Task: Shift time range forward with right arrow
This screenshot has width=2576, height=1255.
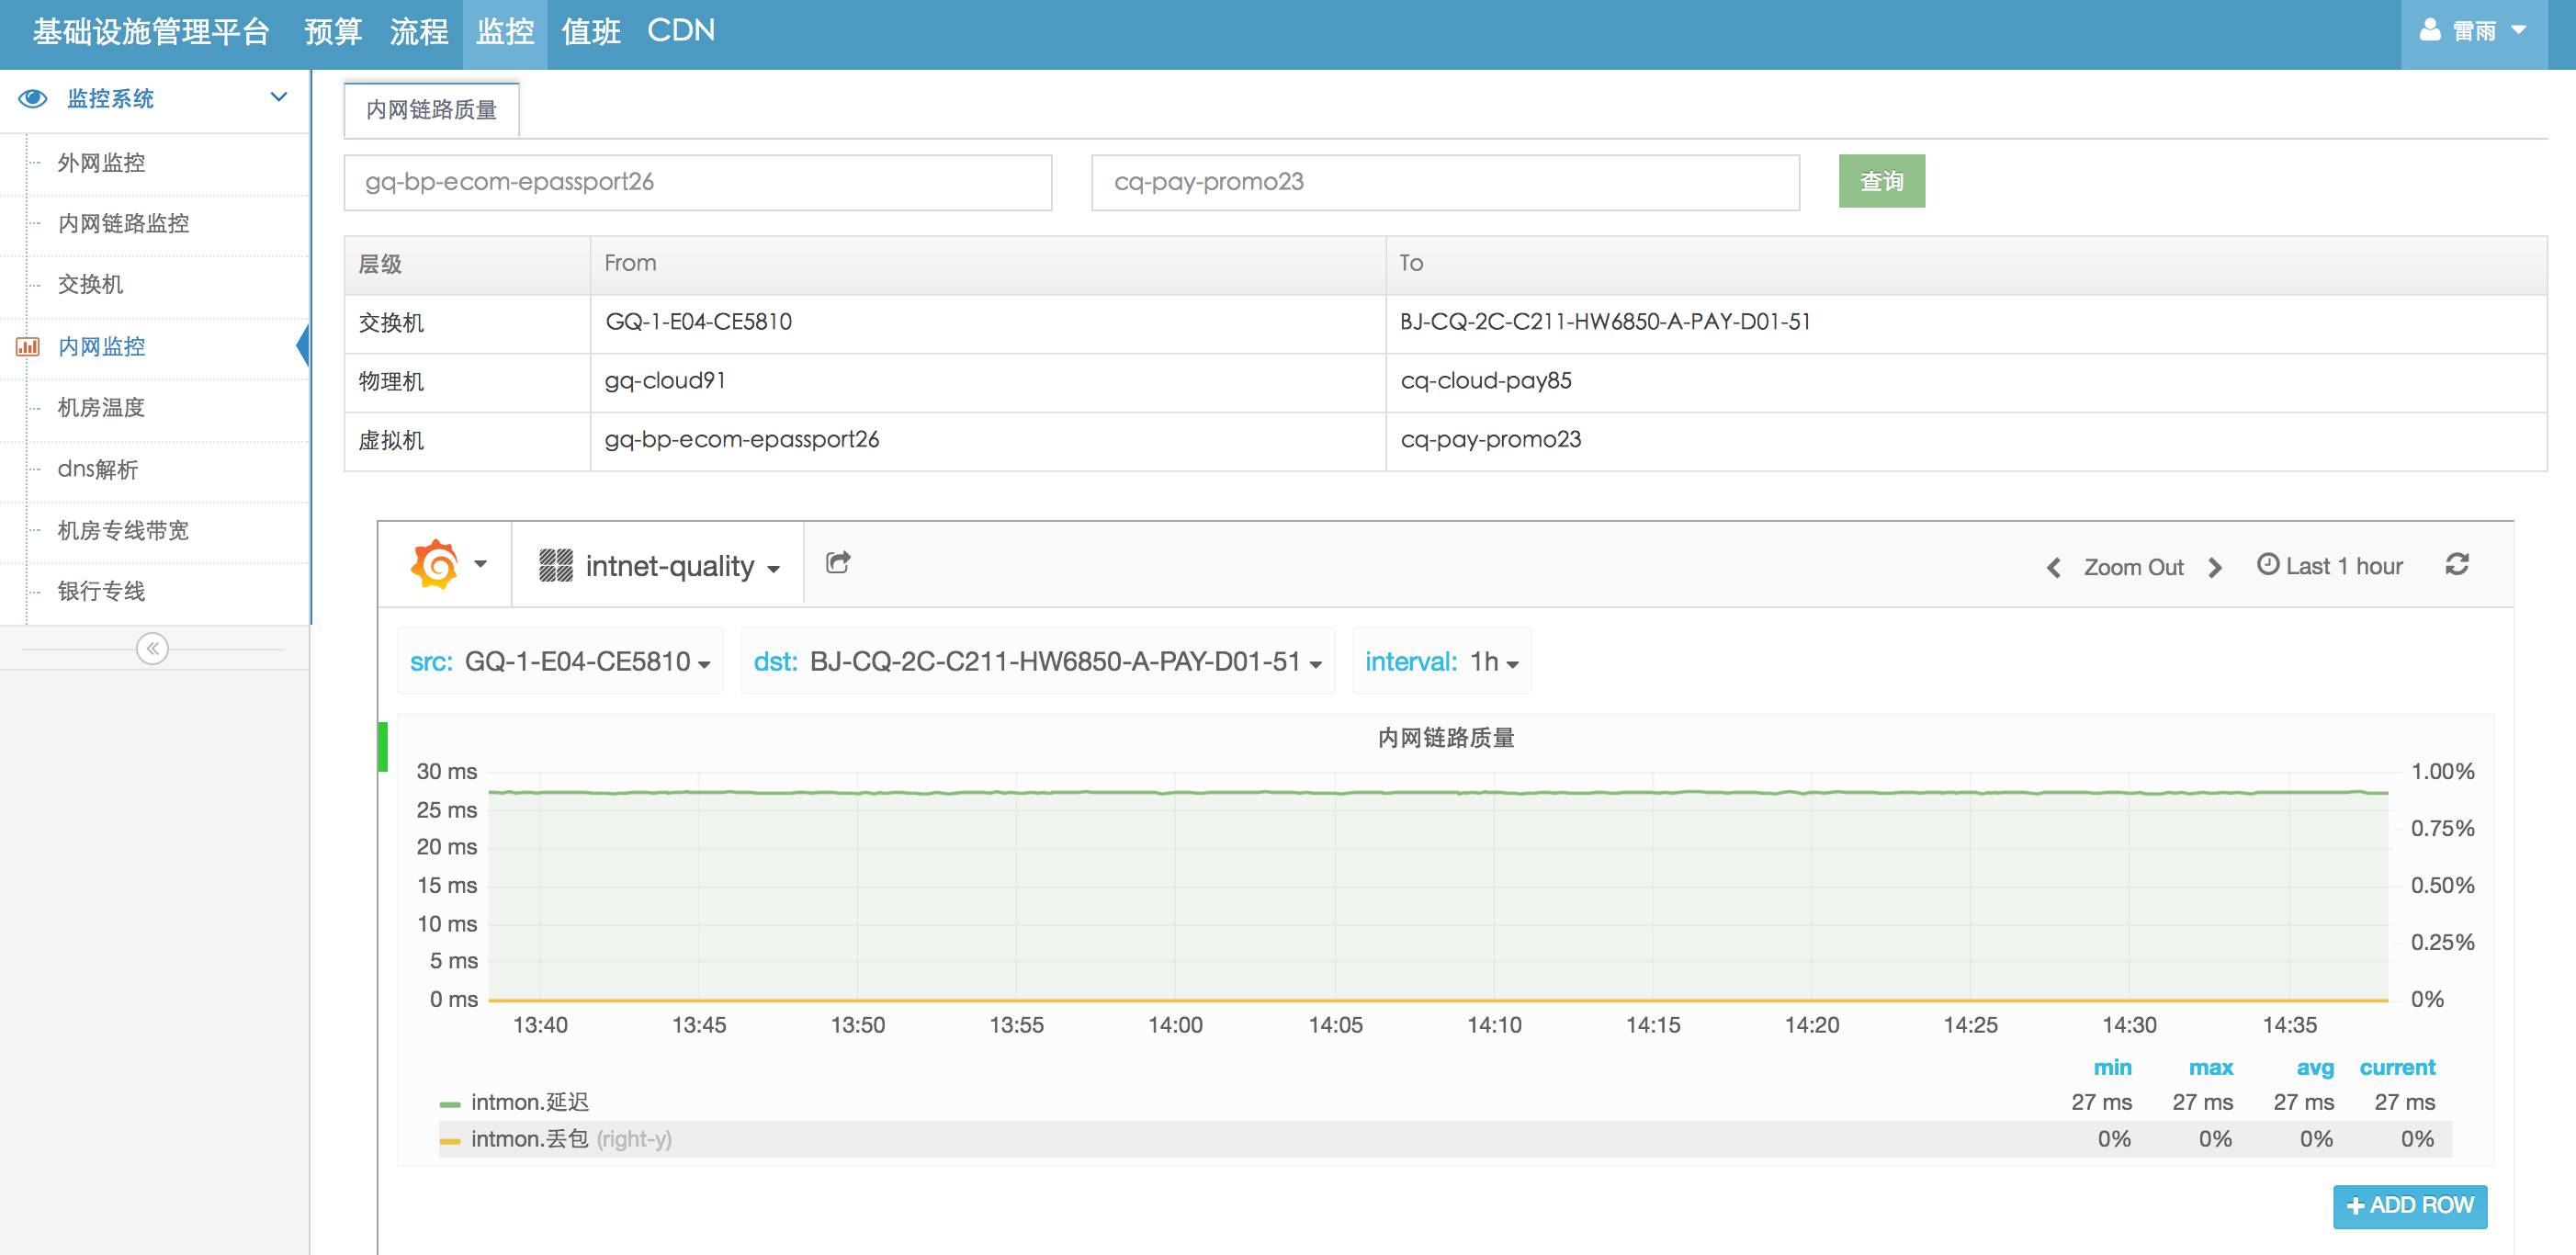Action: [2215, 568]
